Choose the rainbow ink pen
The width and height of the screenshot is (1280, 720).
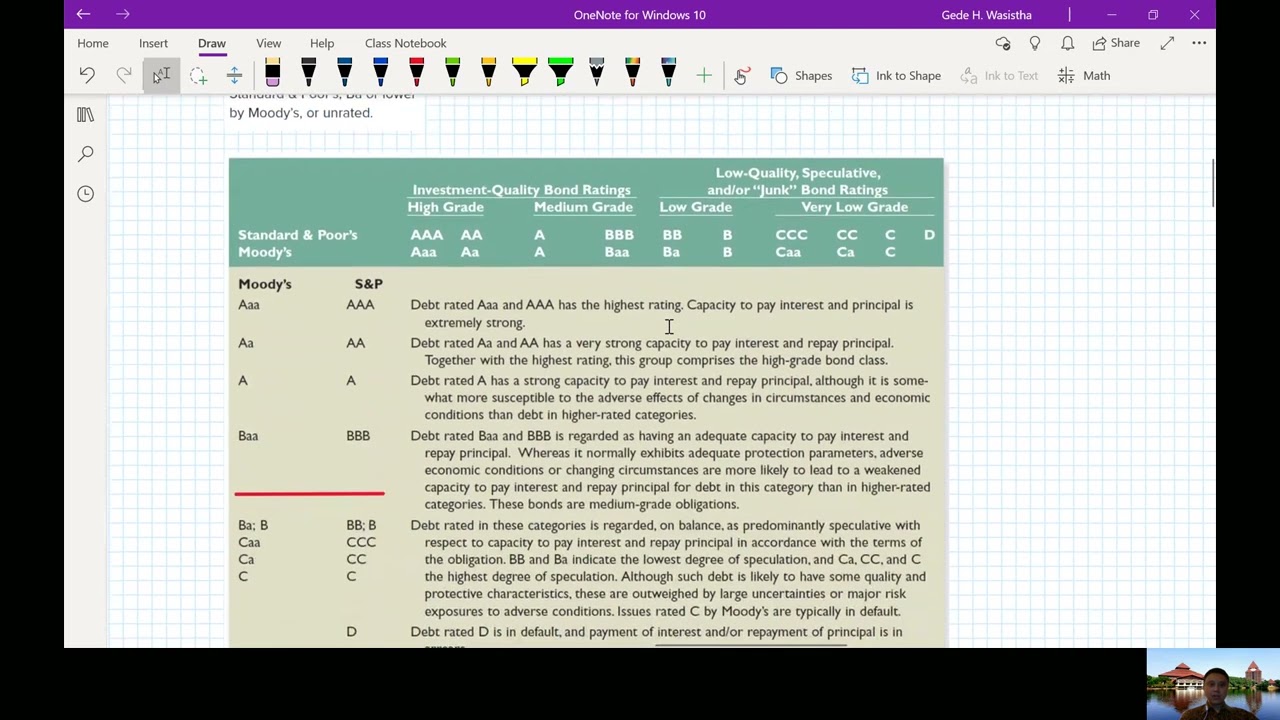pos(632,73)
